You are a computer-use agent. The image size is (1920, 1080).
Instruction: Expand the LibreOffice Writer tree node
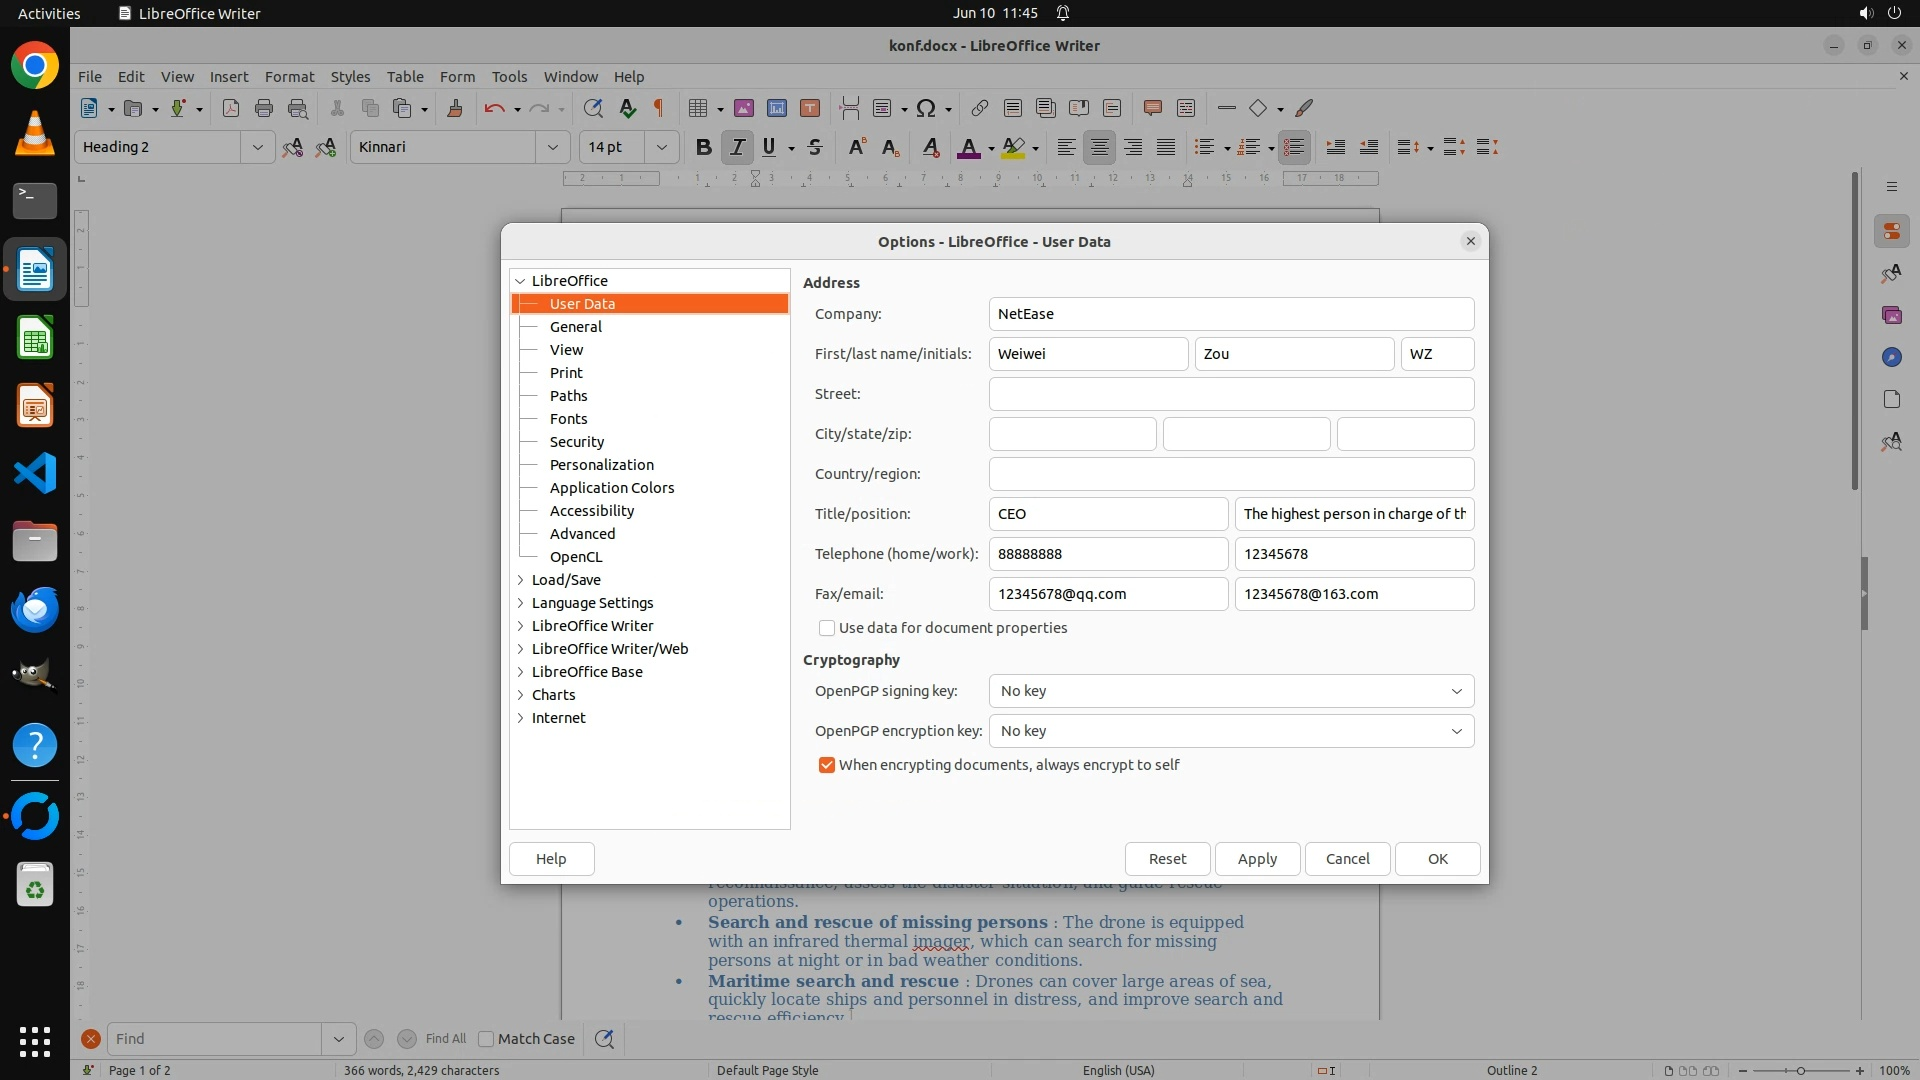point(520,626)
